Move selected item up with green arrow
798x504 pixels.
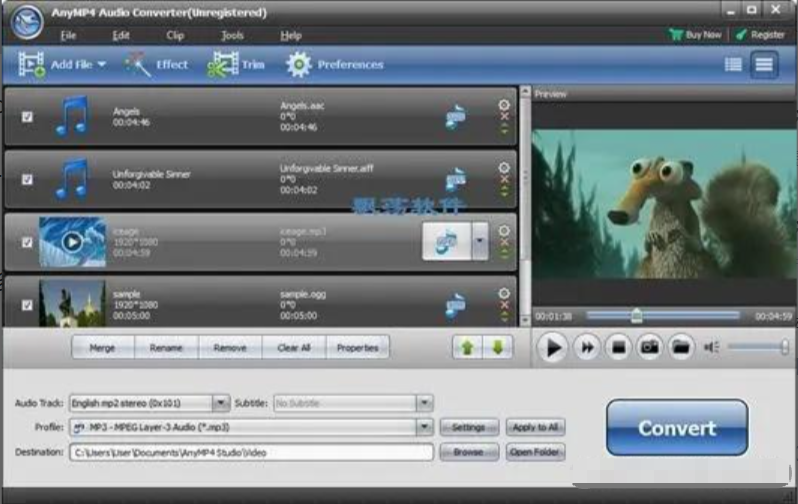tap(467, 348)
